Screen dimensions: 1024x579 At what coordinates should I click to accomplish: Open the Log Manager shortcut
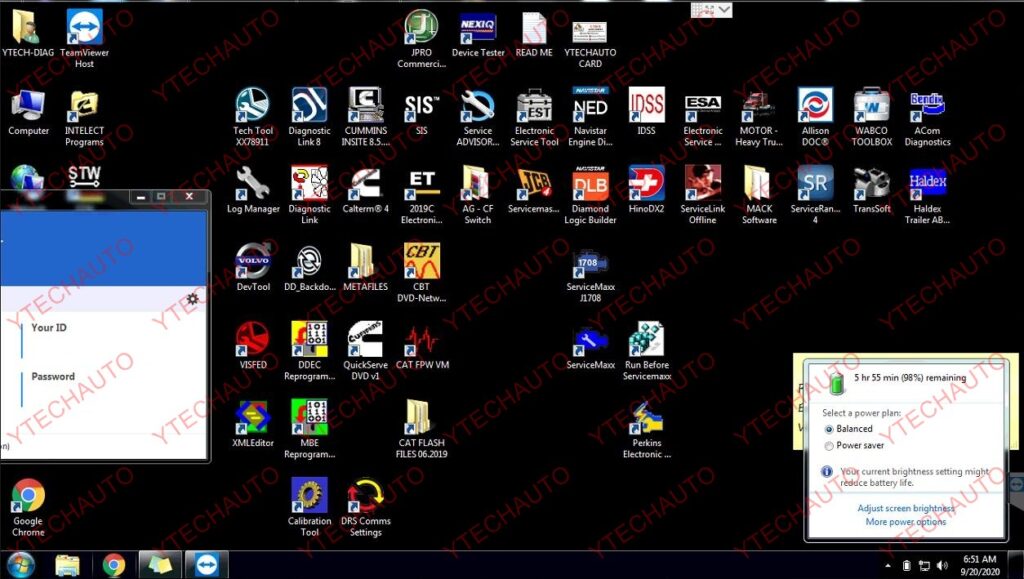[253, 189]
